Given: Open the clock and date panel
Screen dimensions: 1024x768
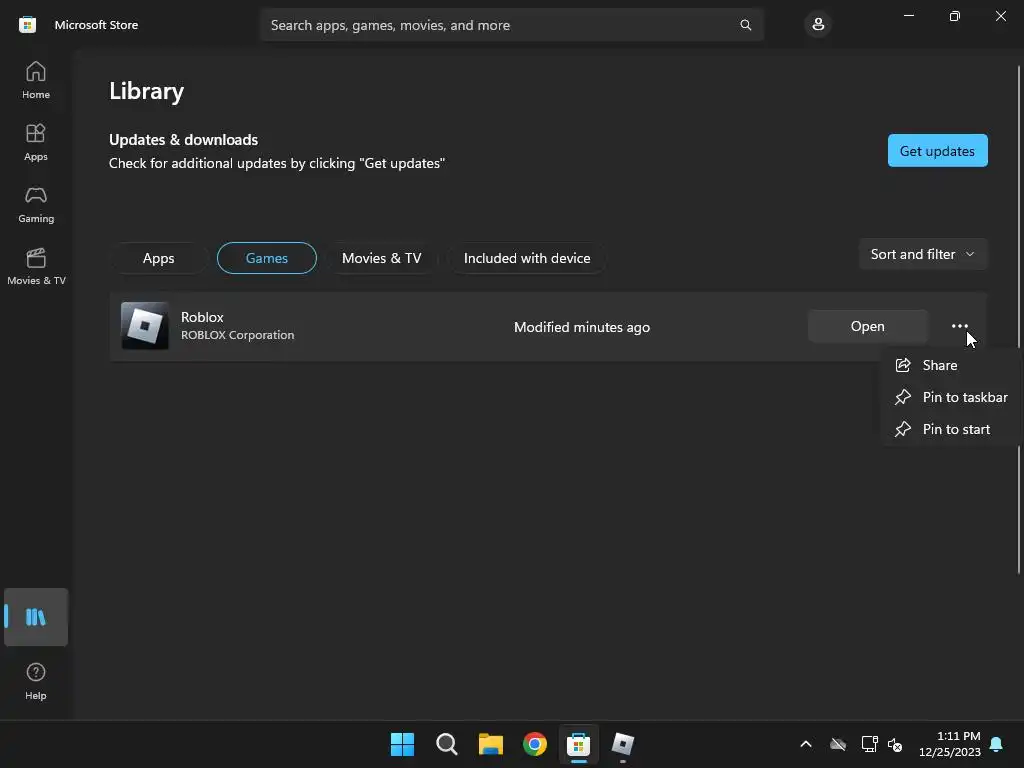Looking at the screenshot, I should [950, 744].
